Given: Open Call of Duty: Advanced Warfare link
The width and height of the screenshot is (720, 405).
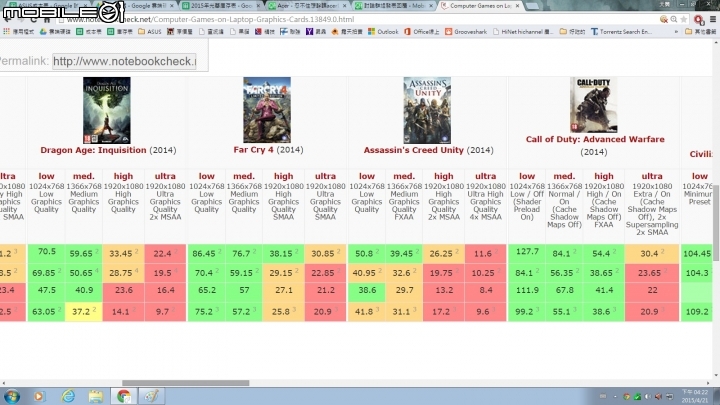Looking at the screenshot, I should pyautogui.click(x=595, y=139).
